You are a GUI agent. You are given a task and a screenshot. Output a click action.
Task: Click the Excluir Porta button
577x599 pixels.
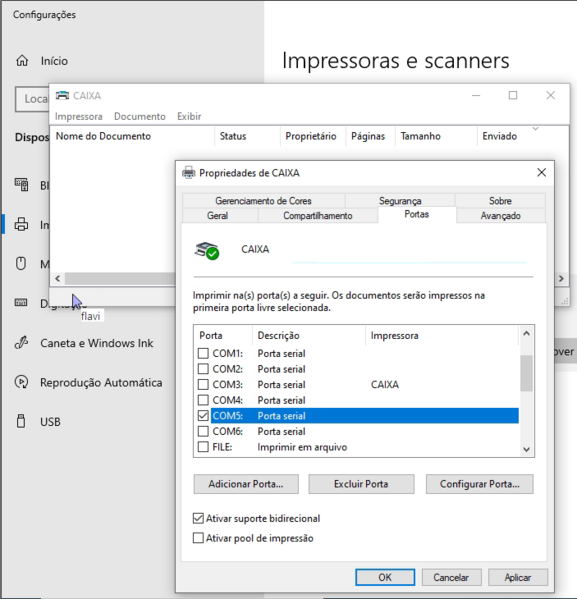(x=361, y=484)
